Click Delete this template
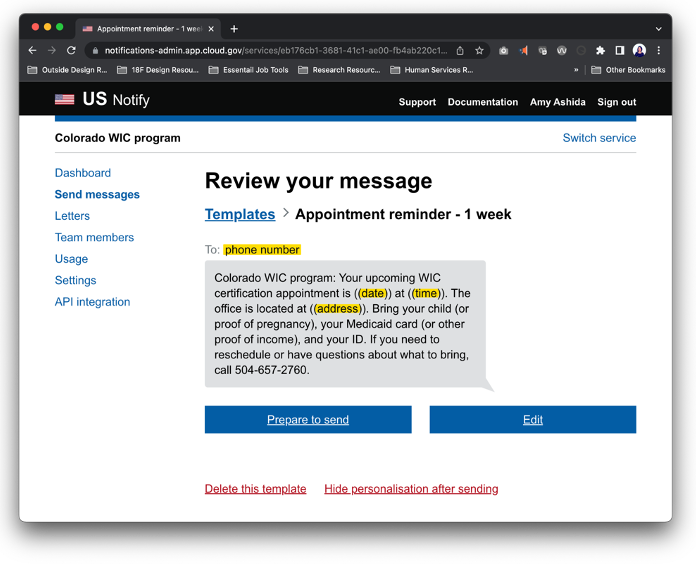Screen dimensions: 697x564 tap(256, 489)
